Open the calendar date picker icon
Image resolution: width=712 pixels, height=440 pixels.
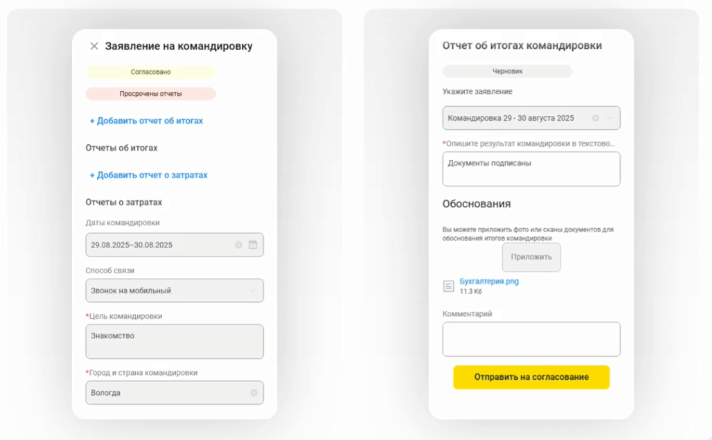click(252, 245)
